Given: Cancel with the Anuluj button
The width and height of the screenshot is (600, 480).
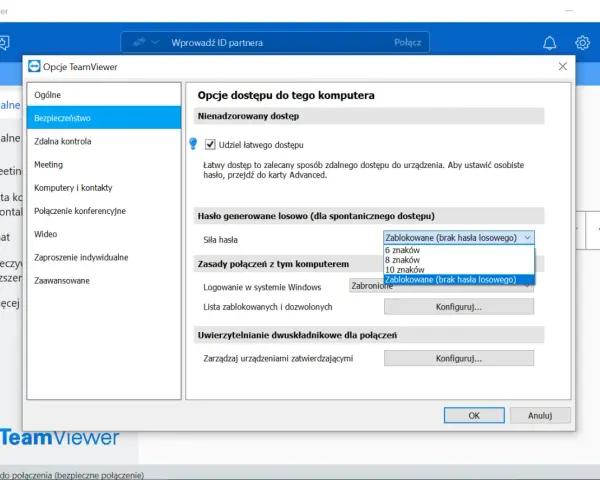Looking at the screenshot, I should (540, 415).
